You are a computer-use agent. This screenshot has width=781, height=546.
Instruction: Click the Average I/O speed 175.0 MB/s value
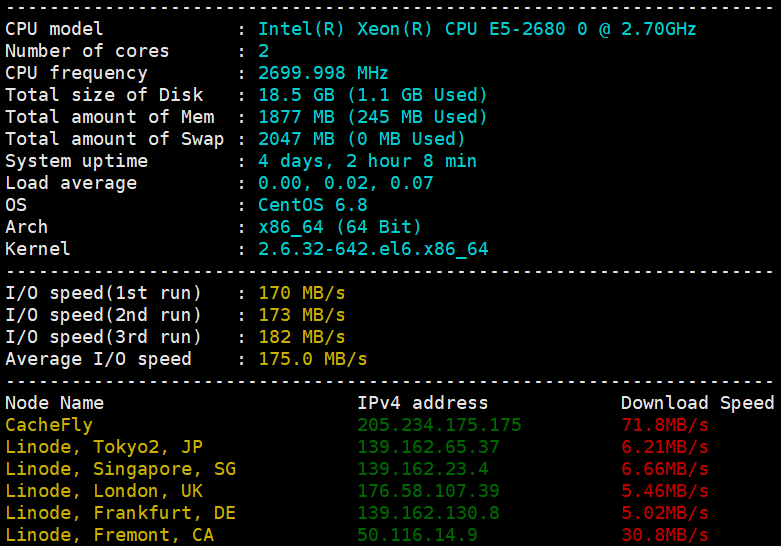312,359
